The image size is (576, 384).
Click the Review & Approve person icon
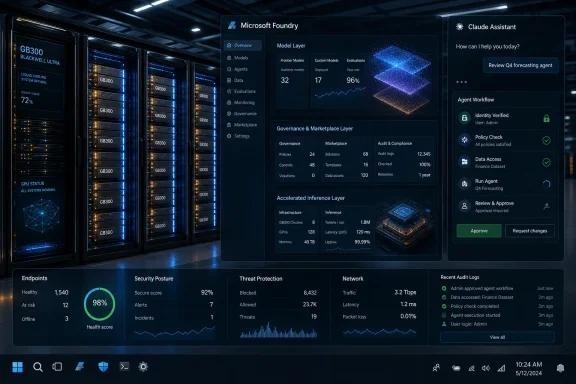tap(464, 206)
